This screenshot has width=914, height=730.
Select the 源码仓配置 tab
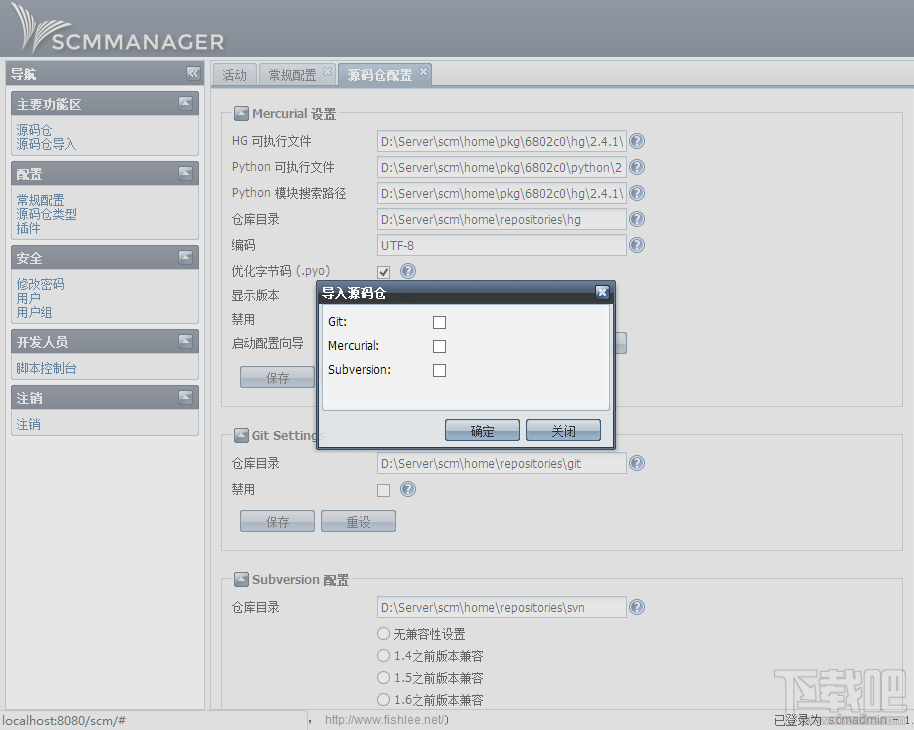tap(379, 75)
